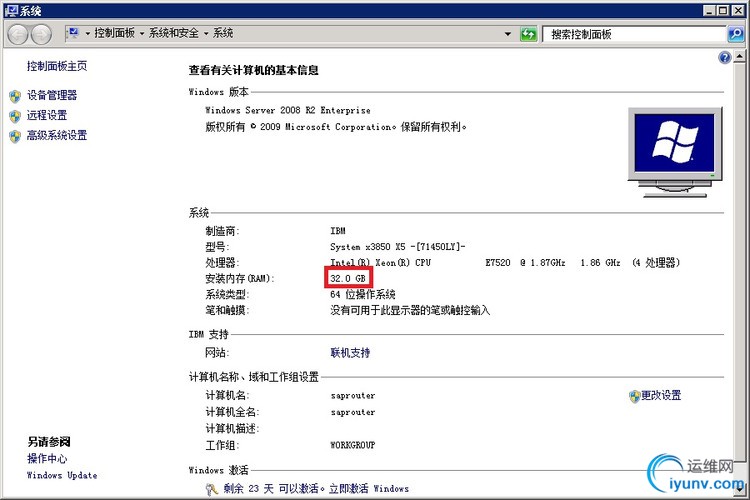Select 系统和安全 breadcrumb segment
Viewport: 750px width, 500px height.
(x=174, y=33)
